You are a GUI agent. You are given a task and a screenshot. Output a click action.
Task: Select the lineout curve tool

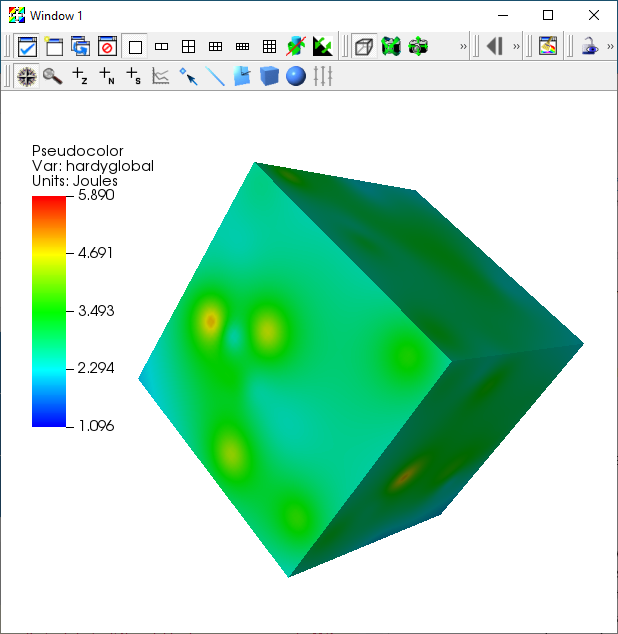point(161,76)
